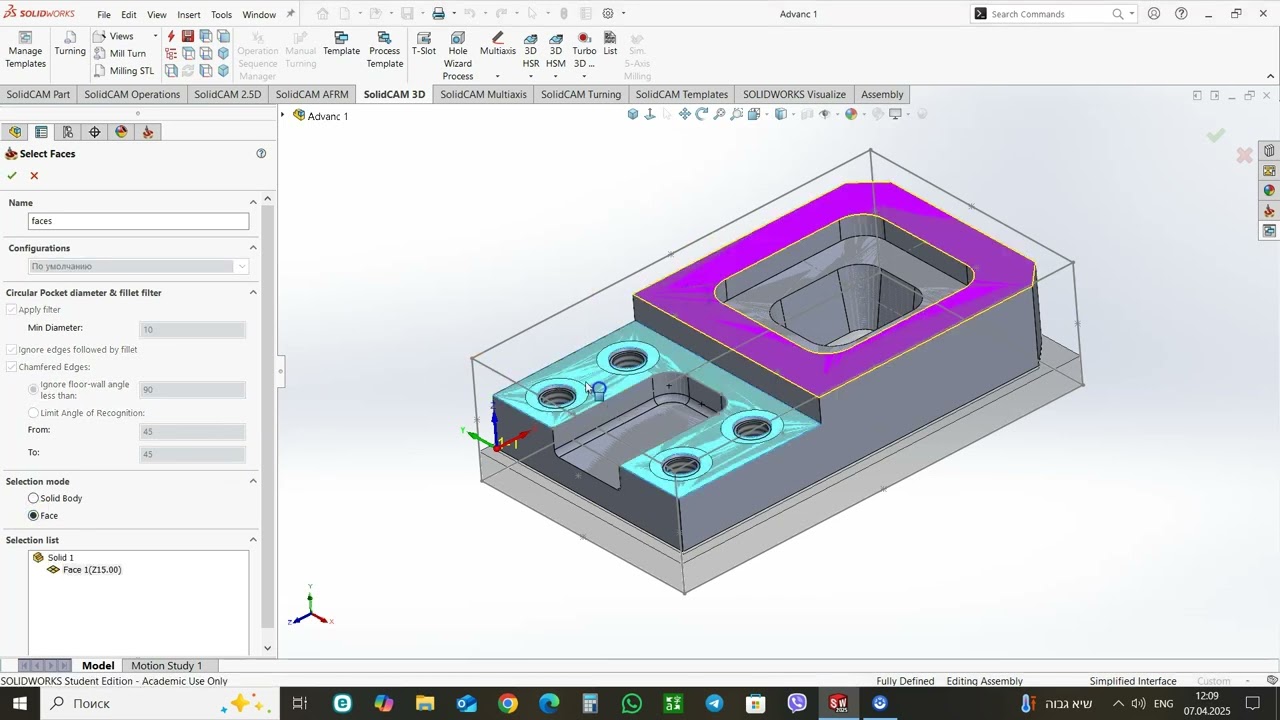This screenshot has height=720, width=1280.
Task: Open the options gear icon in title bar
Action: 608,14
